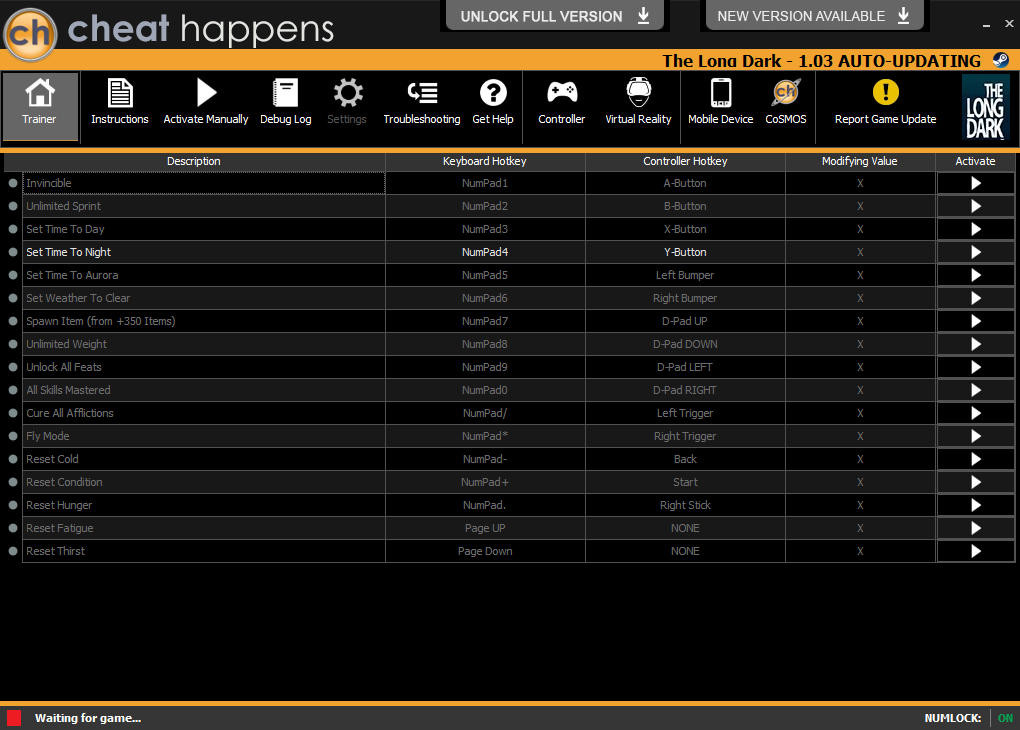Image resolution: width=1020 pixels, height=730 pixels.
Task: Download the New Version Available update
Action: click(814, 16)
